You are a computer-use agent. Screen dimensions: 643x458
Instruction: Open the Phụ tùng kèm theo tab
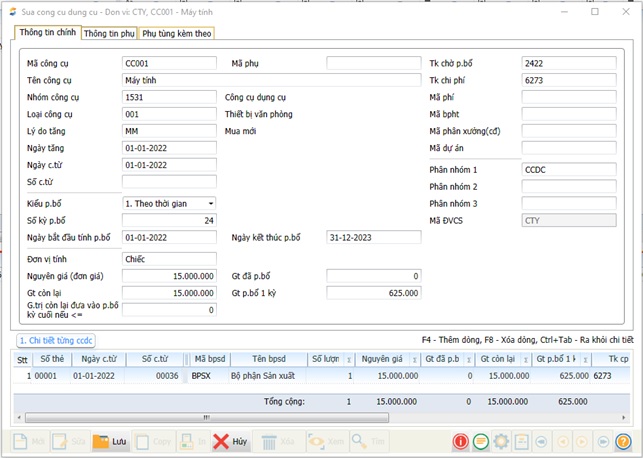click(x=177, y=33)
